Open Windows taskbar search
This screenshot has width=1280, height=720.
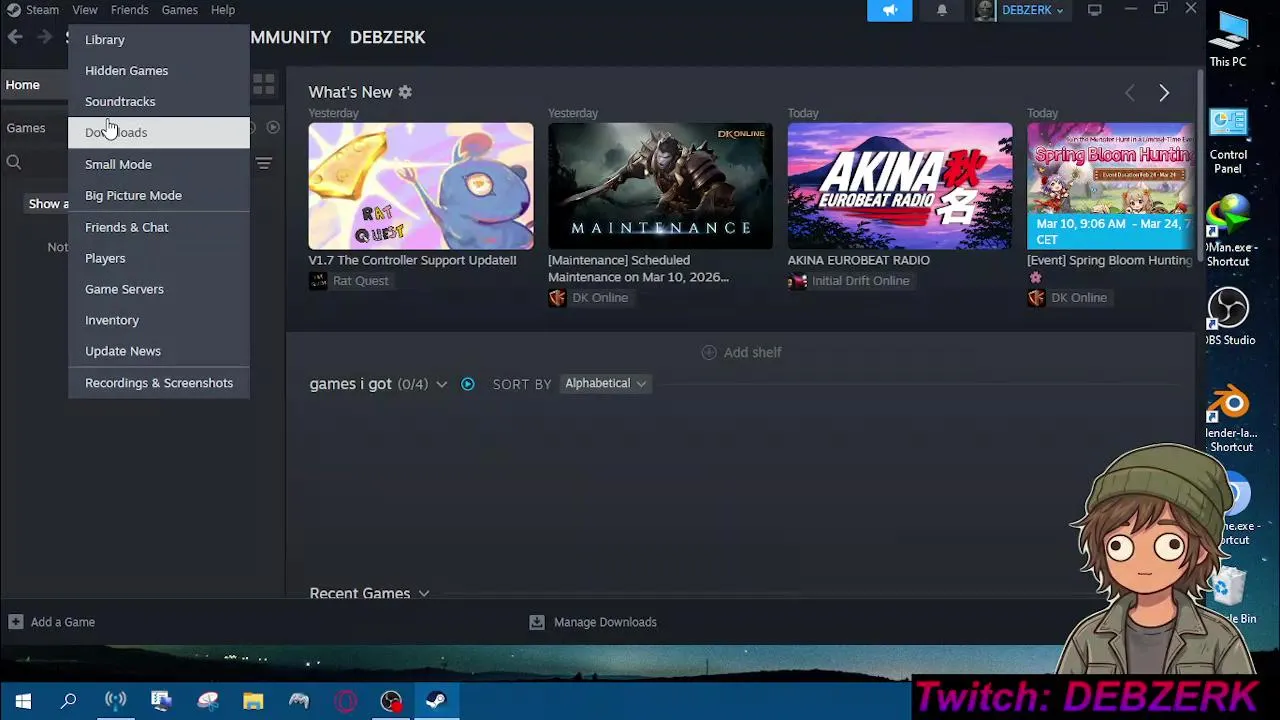point(68,701)
